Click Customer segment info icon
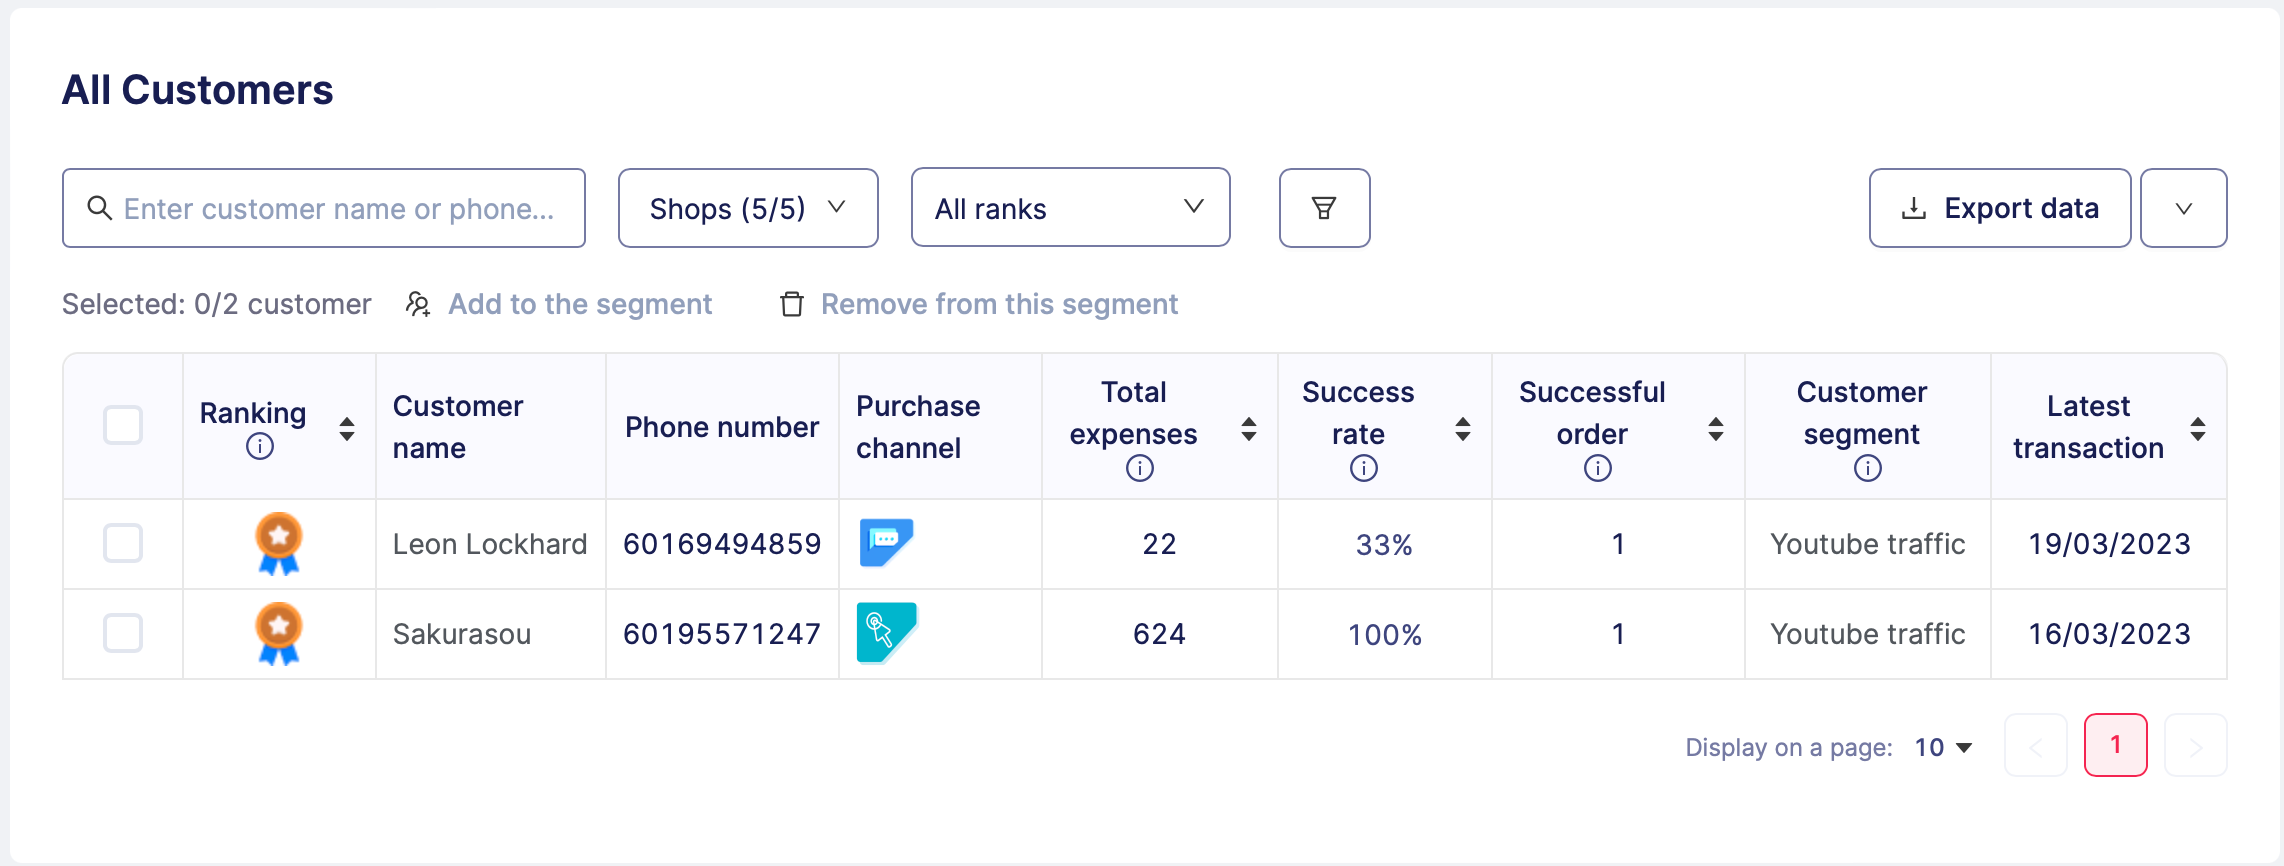2284x866 pixels. coord(1867,468)
